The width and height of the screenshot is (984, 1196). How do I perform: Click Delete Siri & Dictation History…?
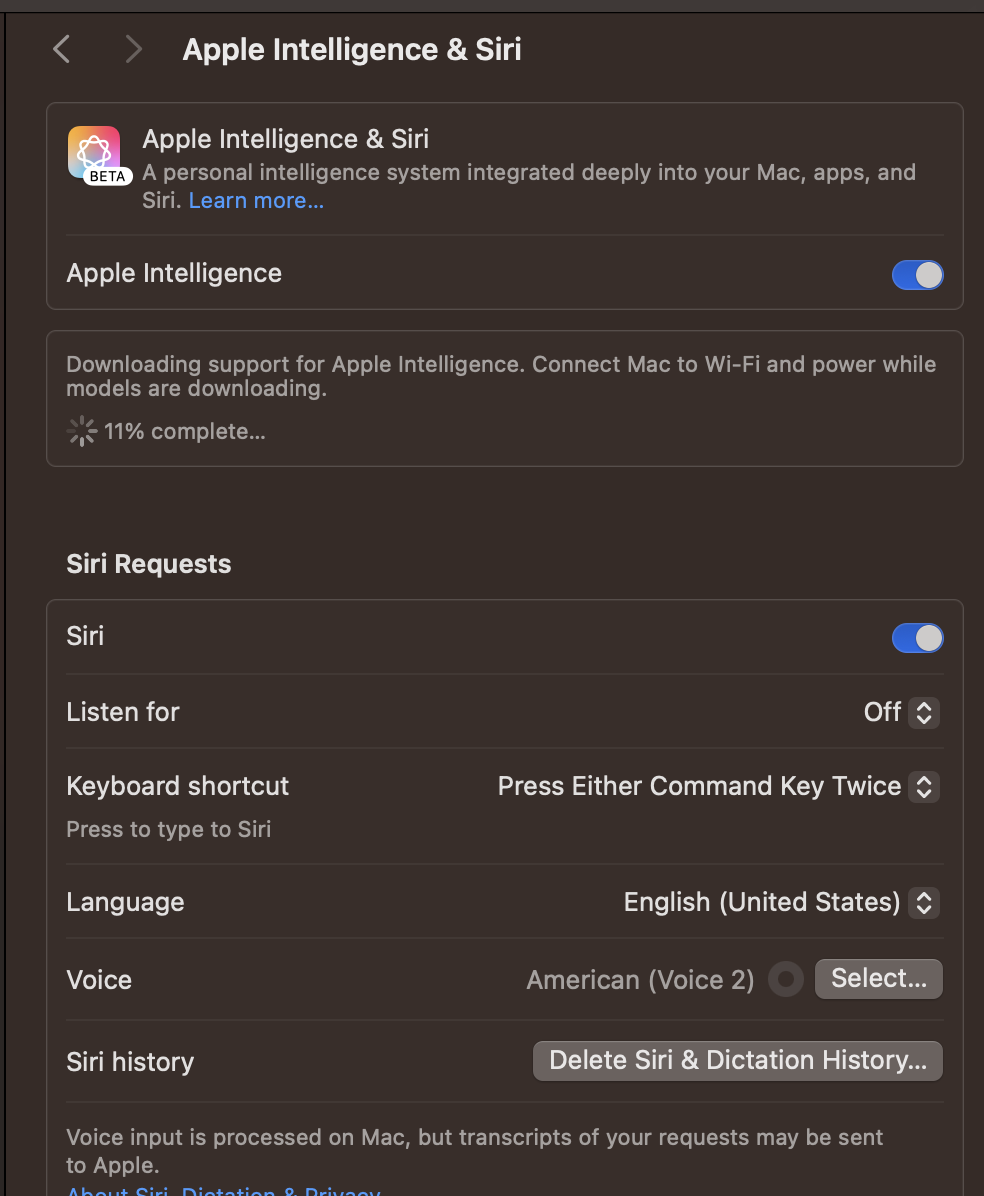coord(738,1061)
